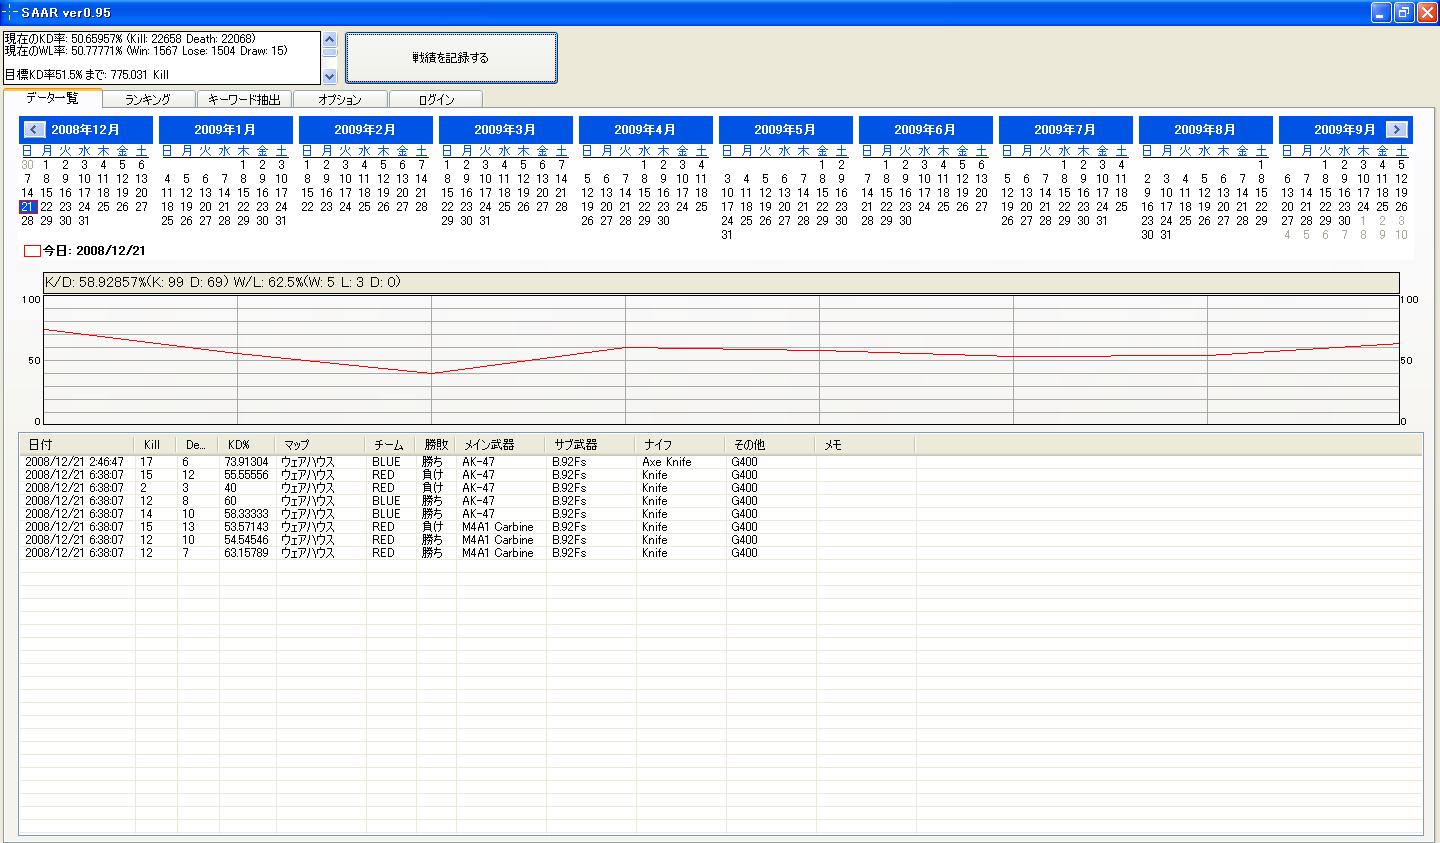Sort list by 日付 column header

click(x=76, y=444)
